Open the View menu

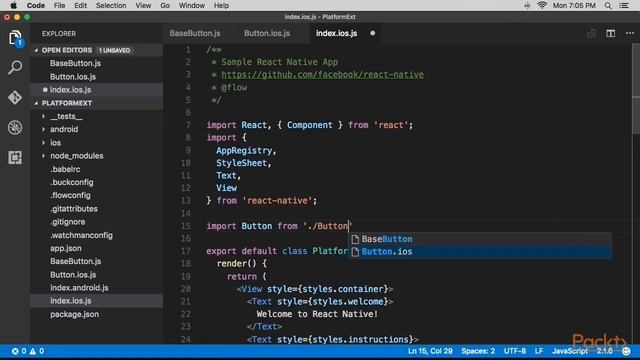tap(143, 5)
